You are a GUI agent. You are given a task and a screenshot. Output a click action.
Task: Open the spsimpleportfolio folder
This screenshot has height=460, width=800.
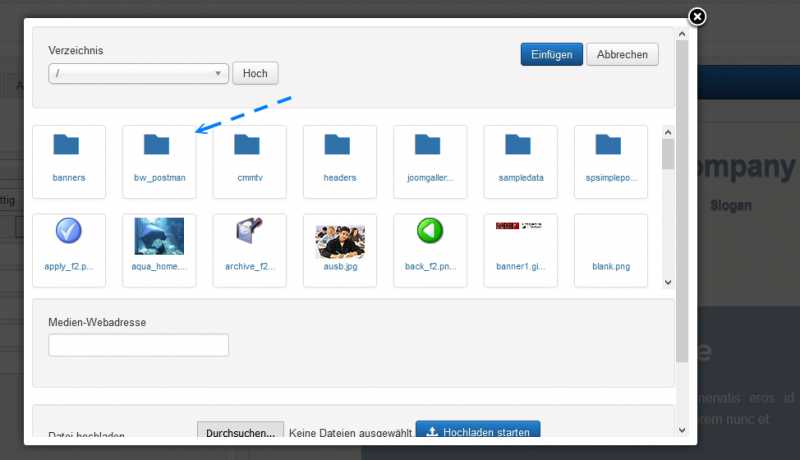(x=609, y=145)
